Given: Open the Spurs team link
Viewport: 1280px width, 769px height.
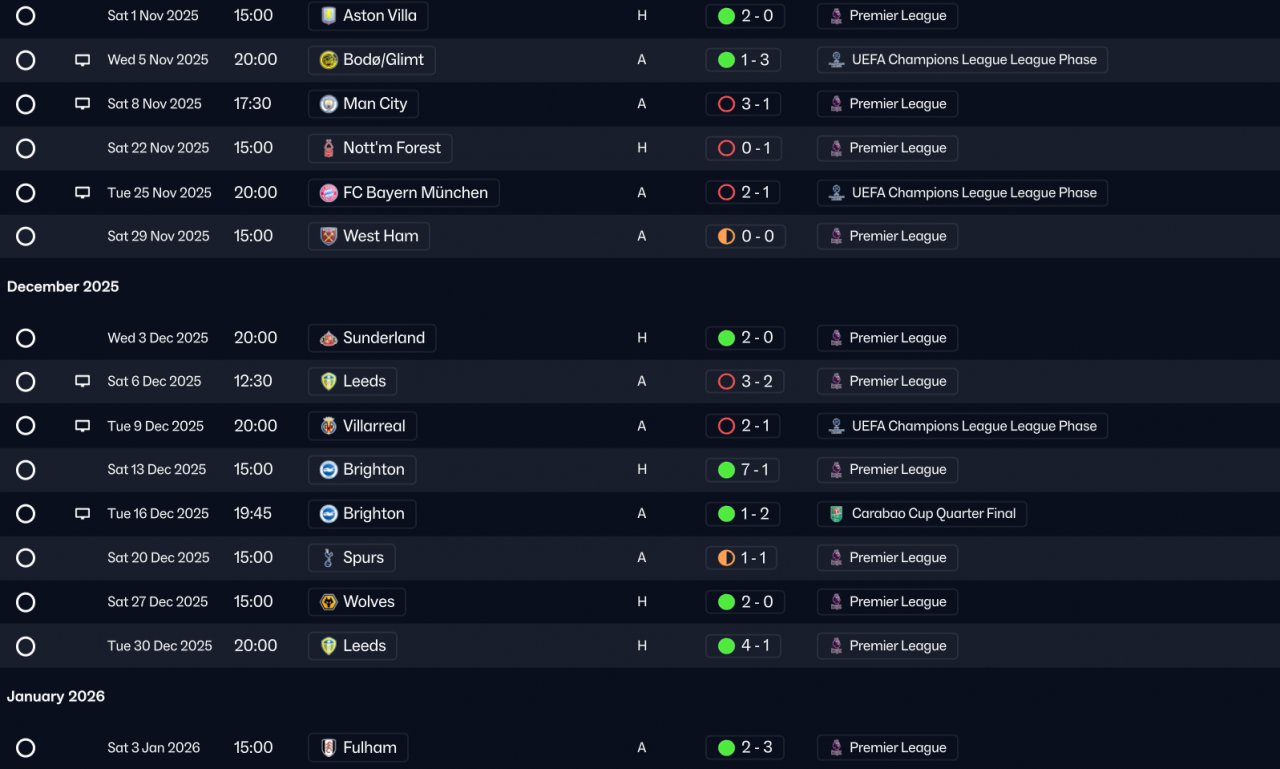Looking at the screenshot, I should click(x=352, y=558).
